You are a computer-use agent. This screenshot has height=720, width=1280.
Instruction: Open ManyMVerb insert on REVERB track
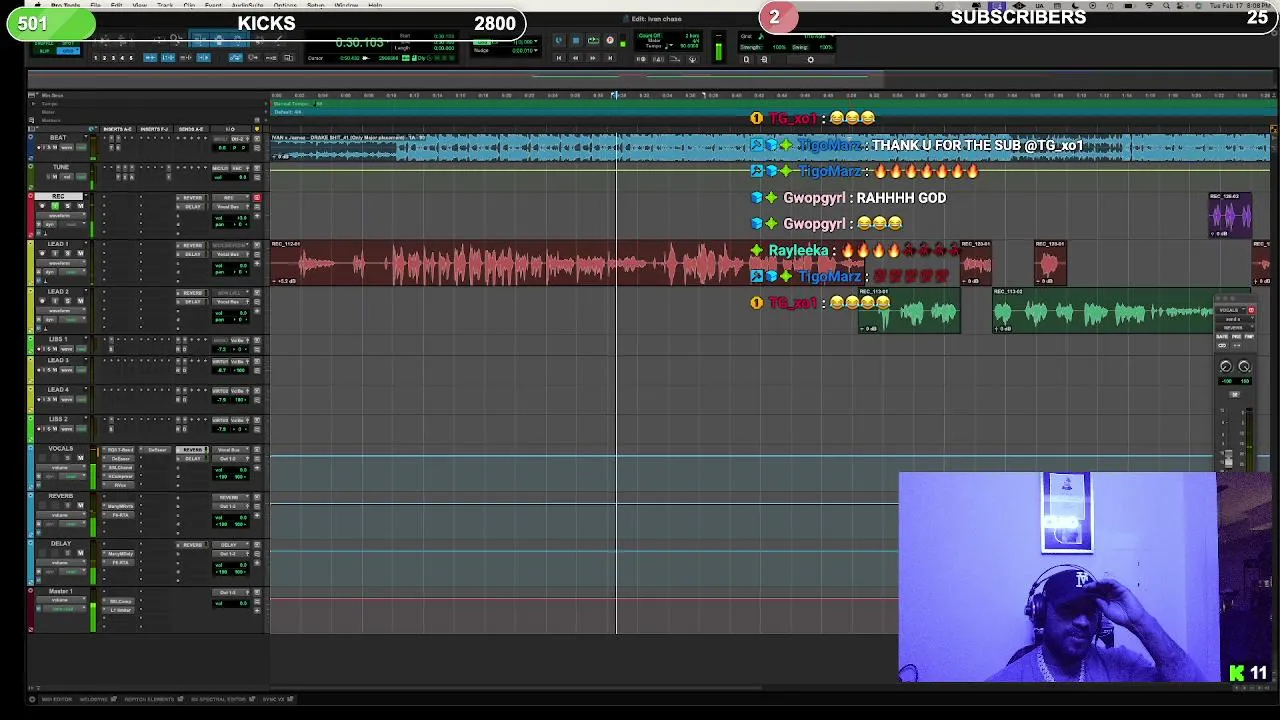click(118, 506)
